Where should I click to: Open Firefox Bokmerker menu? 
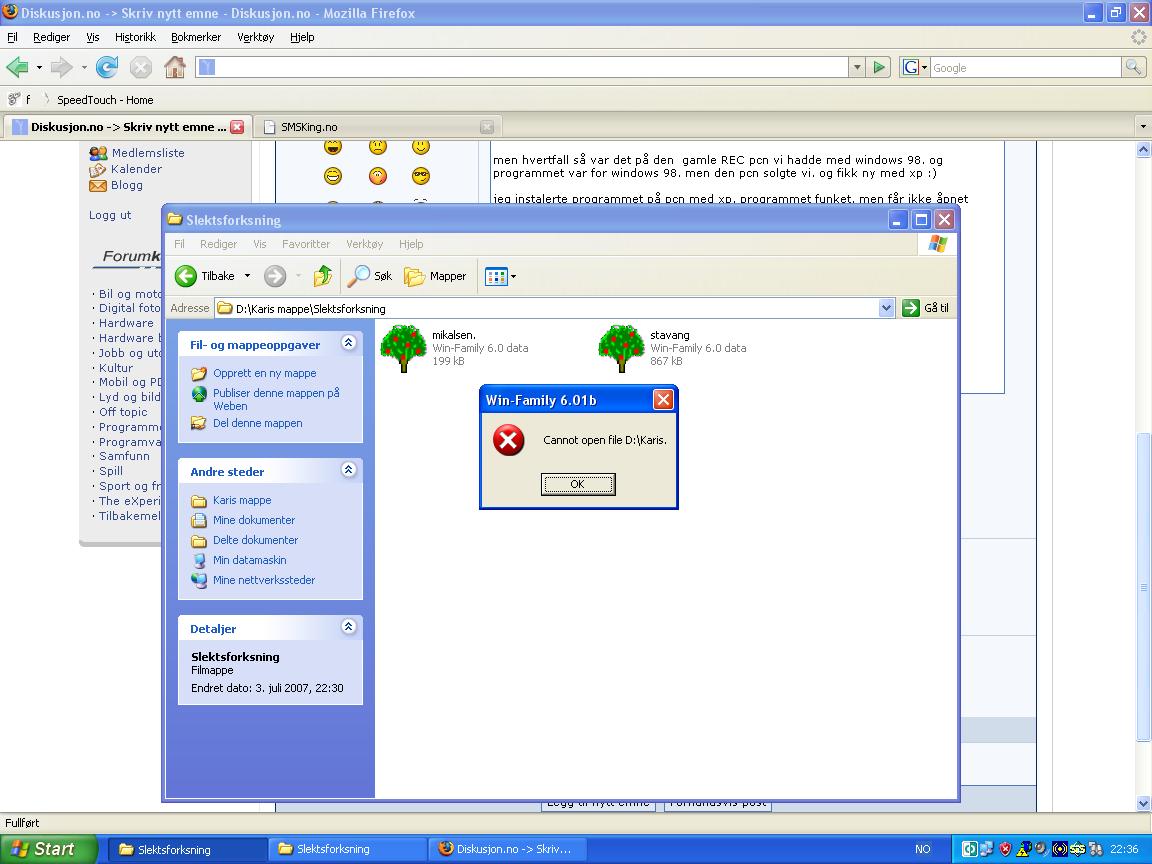coord(195,37)
